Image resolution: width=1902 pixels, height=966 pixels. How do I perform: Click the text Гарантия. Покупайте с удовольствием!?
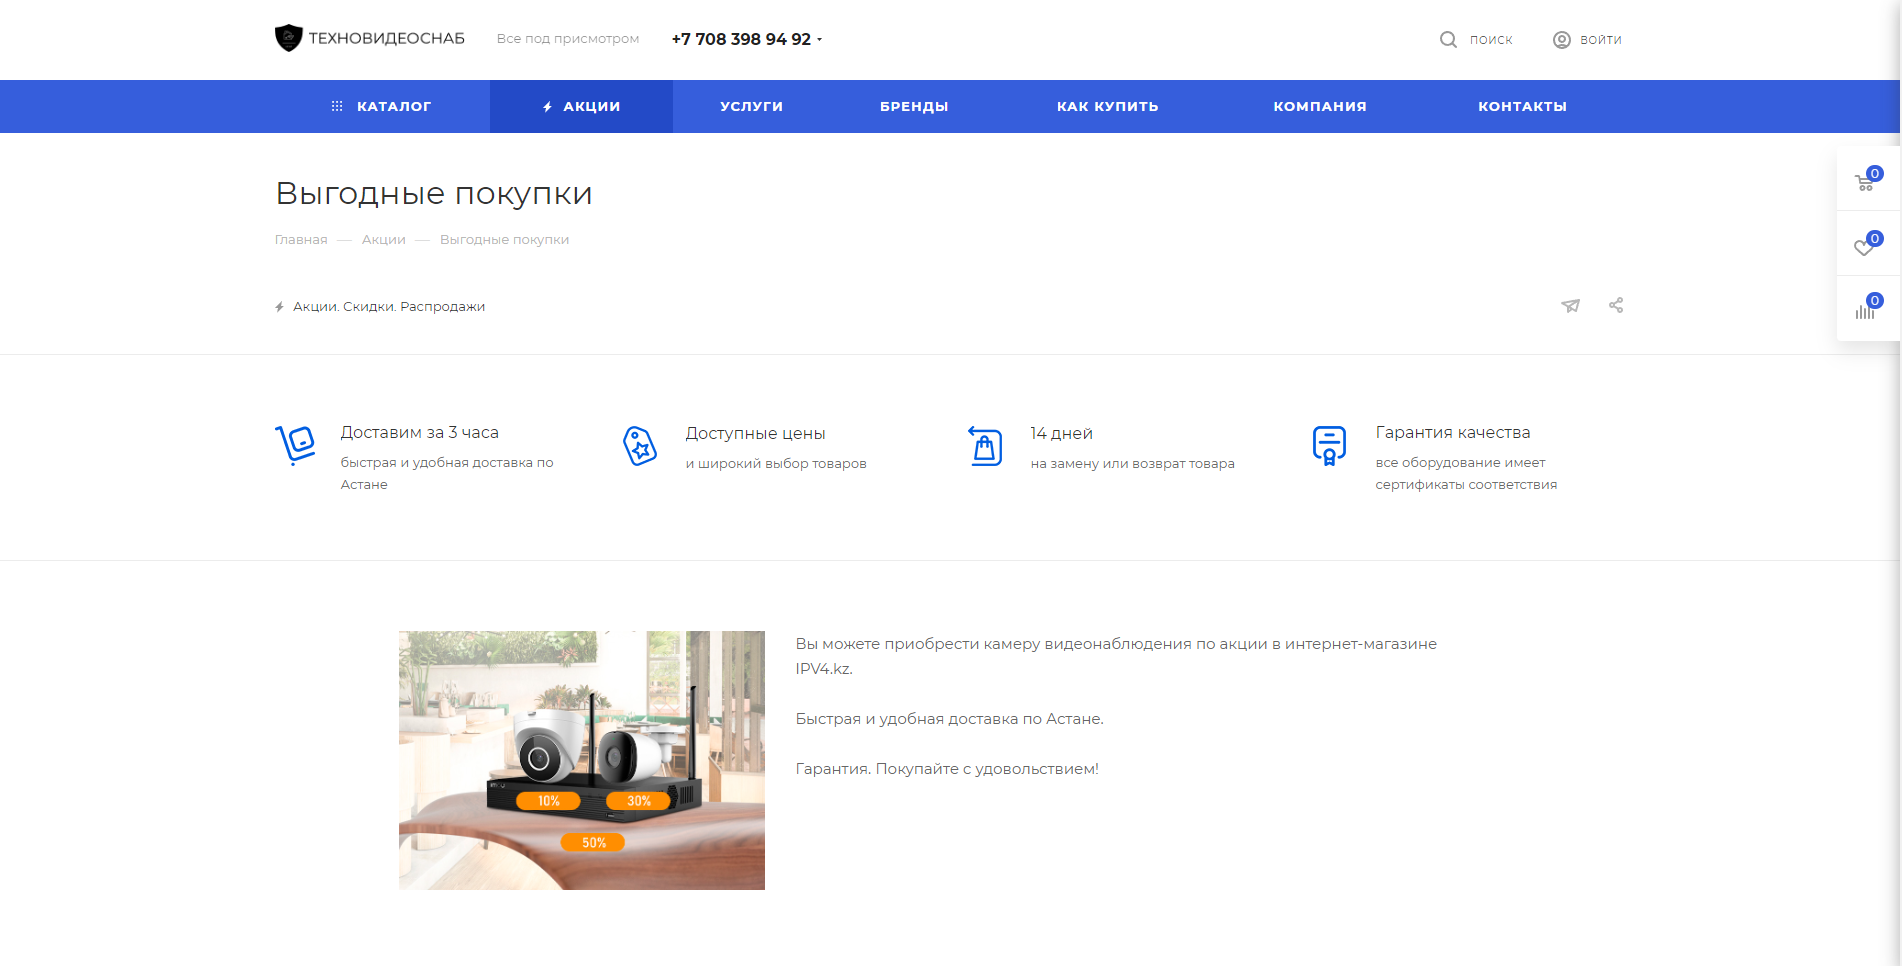(947, 769)
